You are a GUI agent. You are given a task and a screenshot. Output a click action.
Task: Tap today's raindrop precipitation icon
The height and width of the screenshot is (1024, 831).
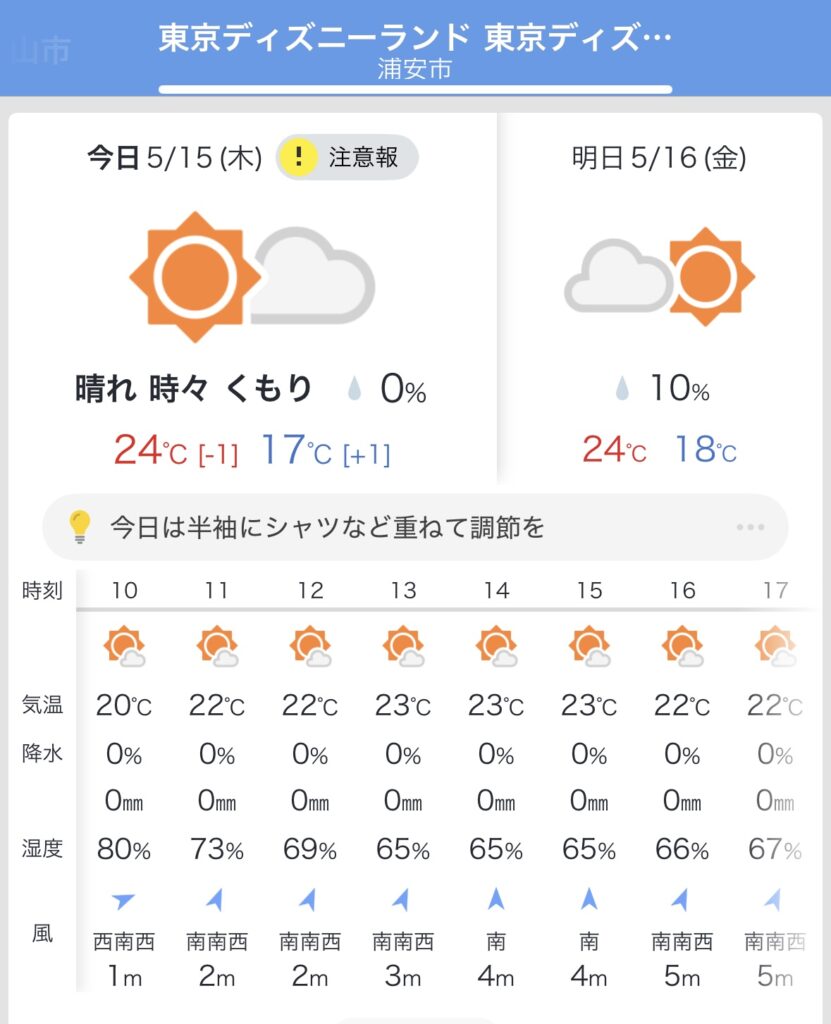(x=355, y=388)
